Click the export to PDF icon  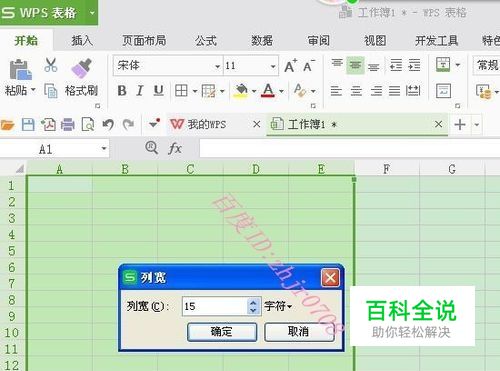(x=48, y=125)
